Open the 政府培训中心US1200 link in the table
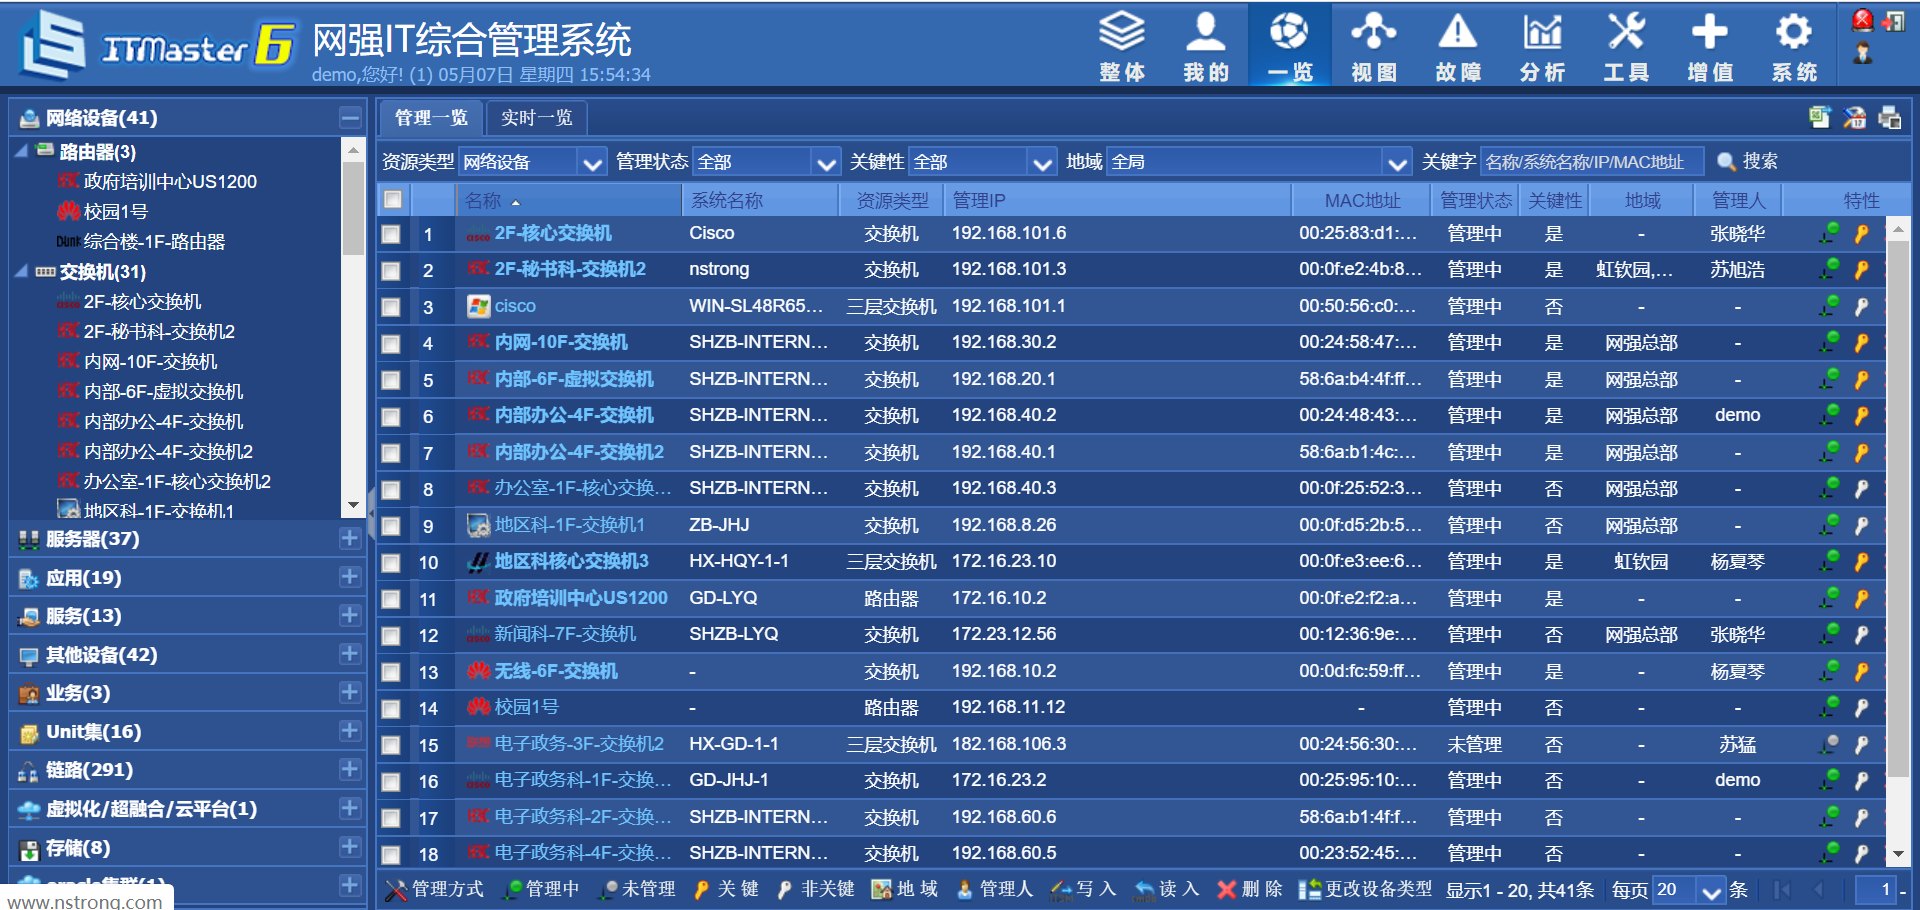 point(581,598)
